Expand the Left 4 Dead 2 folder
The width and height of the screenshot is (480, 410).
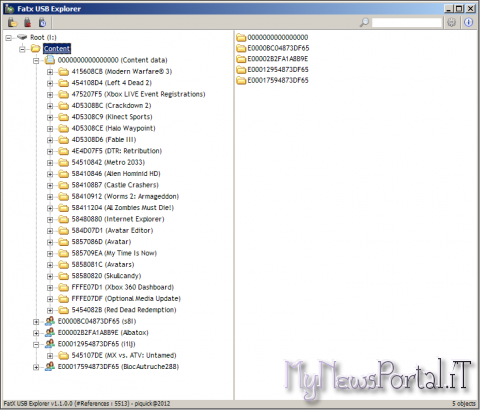(50, 83)
